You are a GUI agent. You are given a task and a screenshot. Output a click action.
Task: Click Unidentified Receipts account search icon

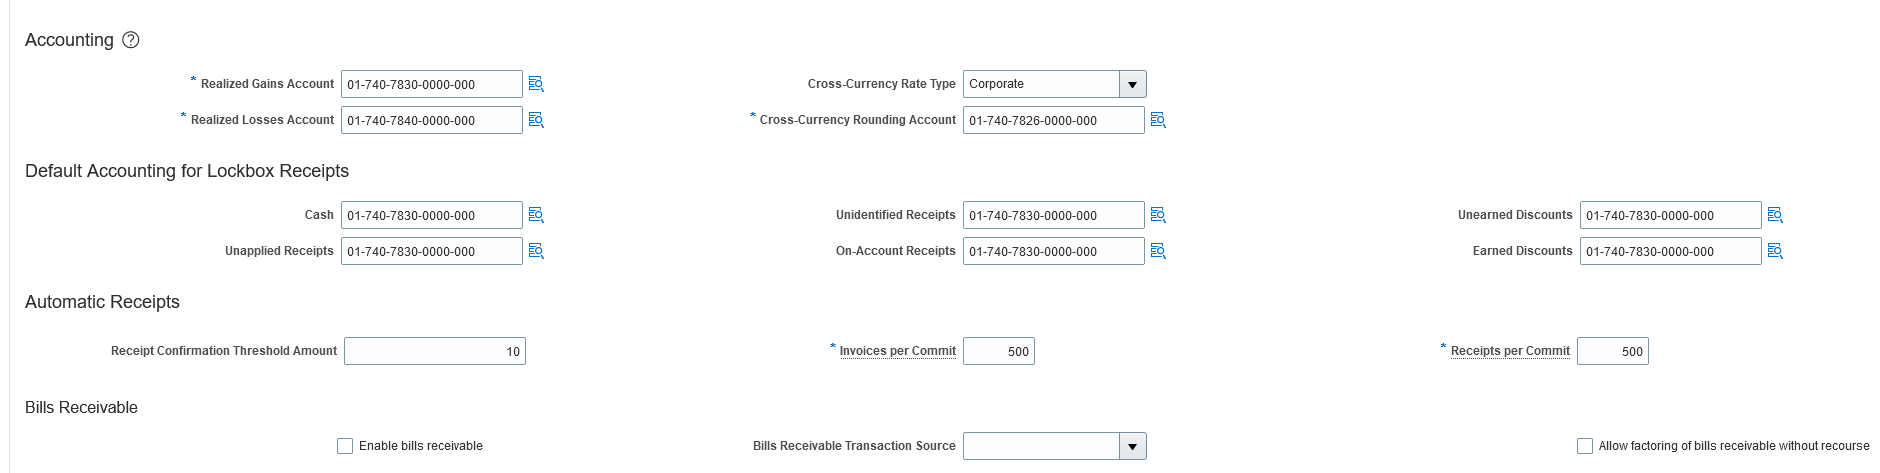[x=1158, y=215]
